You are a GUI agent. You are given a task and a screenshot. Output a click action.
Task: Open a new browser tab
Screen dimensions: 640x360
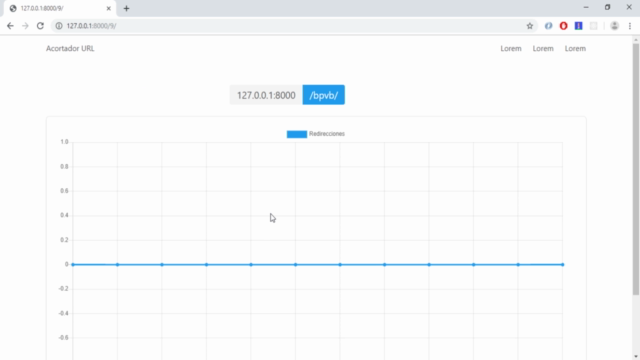126,8
